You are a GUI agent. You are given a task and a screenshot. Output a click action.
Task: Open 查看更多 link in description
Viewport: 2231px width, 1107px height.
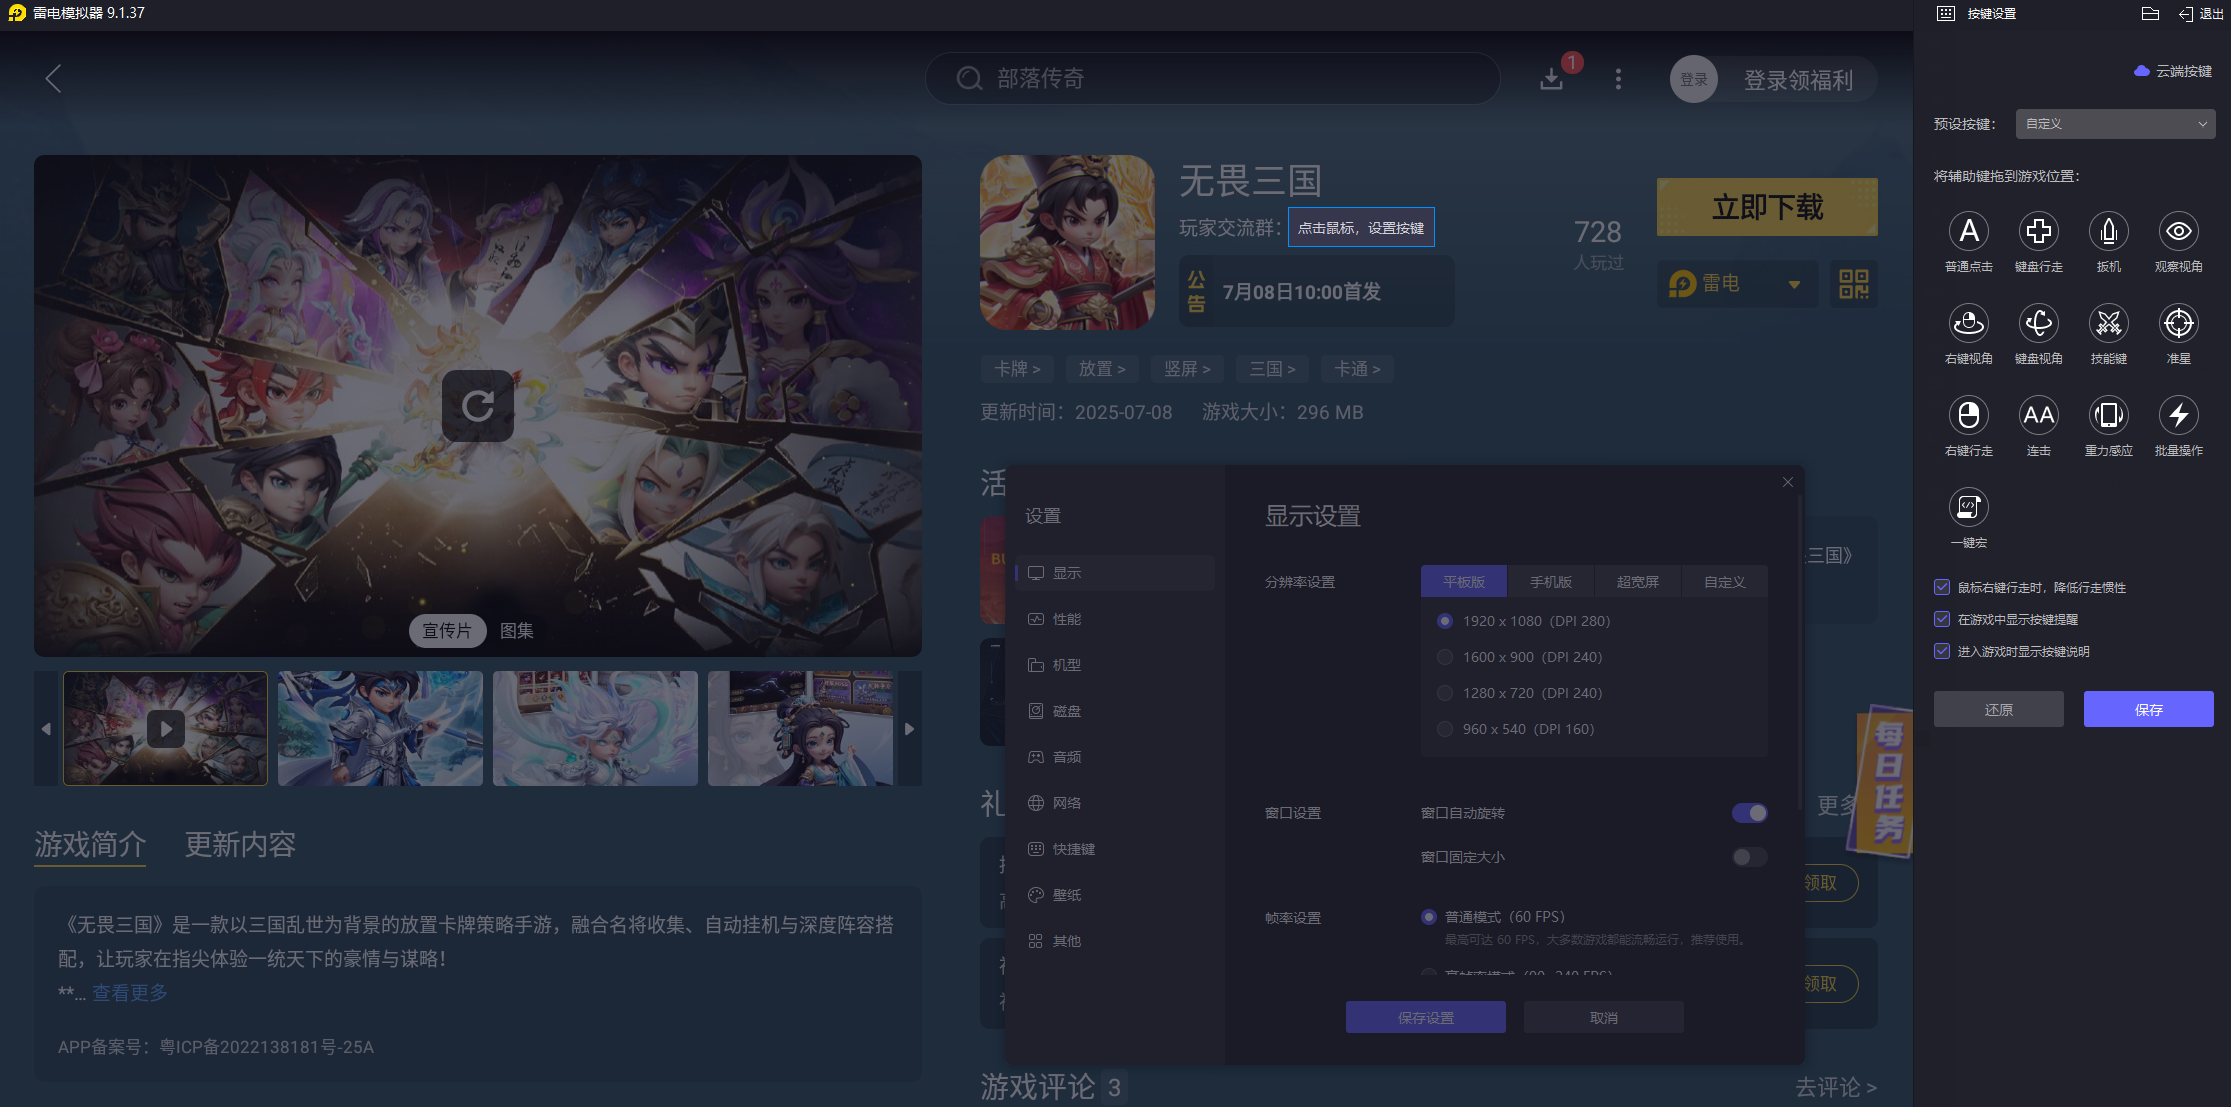pyautogui.click(x=130, y=992)
